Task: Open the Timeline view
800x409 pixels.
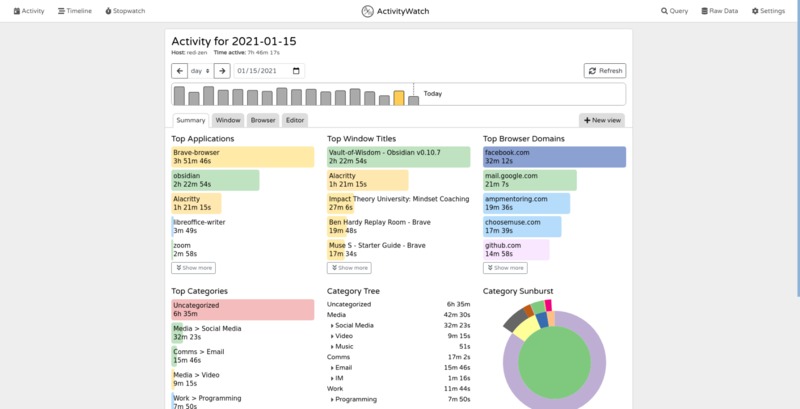Action: (74, 11)
